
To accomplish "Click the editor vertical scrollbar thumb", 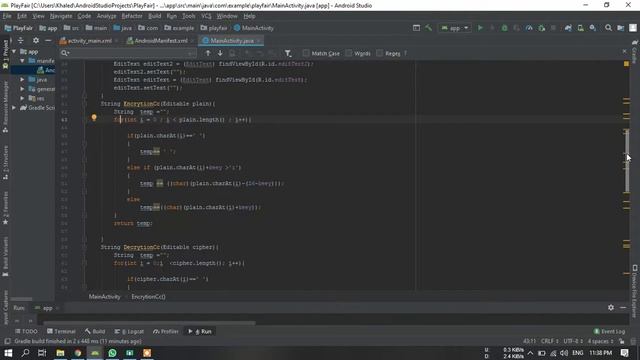I will pyautogui.click(x=627, y=160).
